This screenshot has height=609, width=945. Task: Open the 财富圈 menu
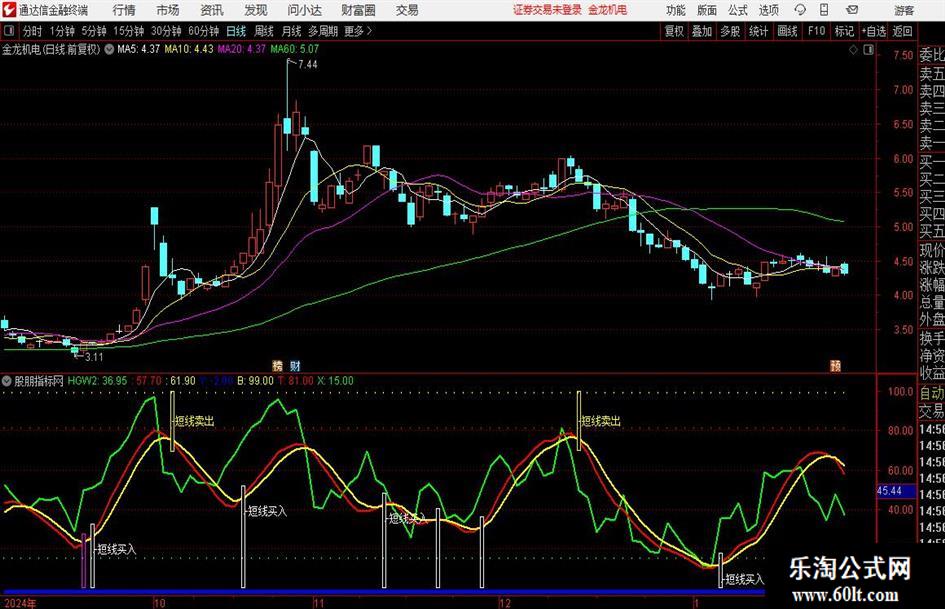[x=358, y=10]
